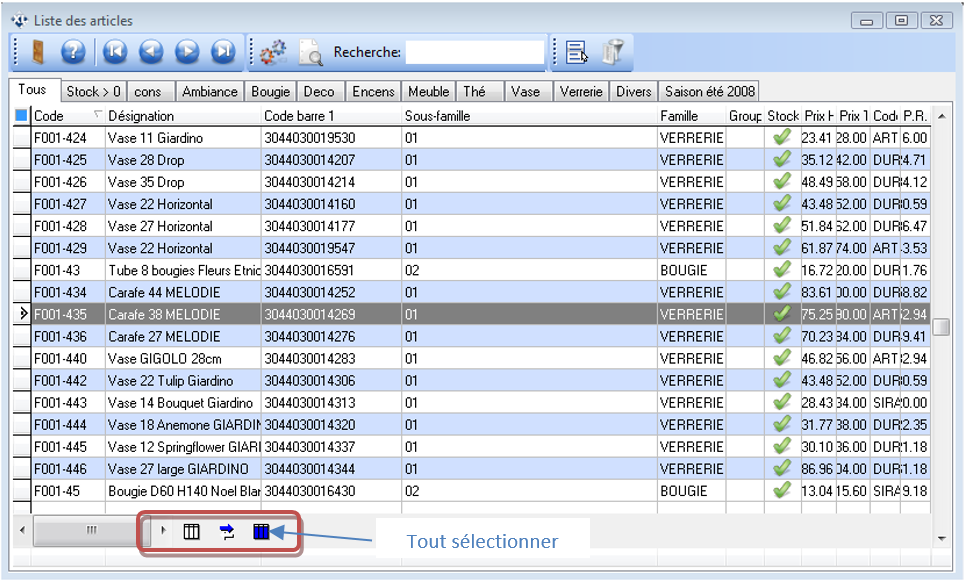This screenshot has height=581, width=964.
Task: Click the gears settings icon
Action: [x=273, y=52]
